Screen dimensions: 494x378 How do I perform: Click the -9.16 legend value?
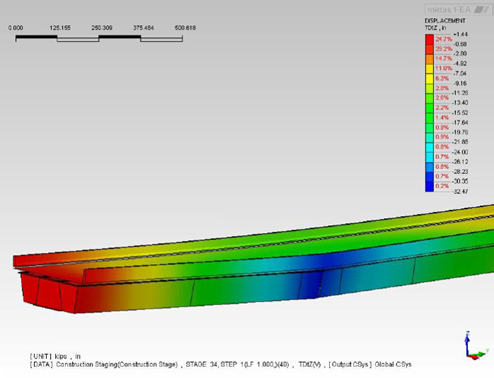[460, 83]
